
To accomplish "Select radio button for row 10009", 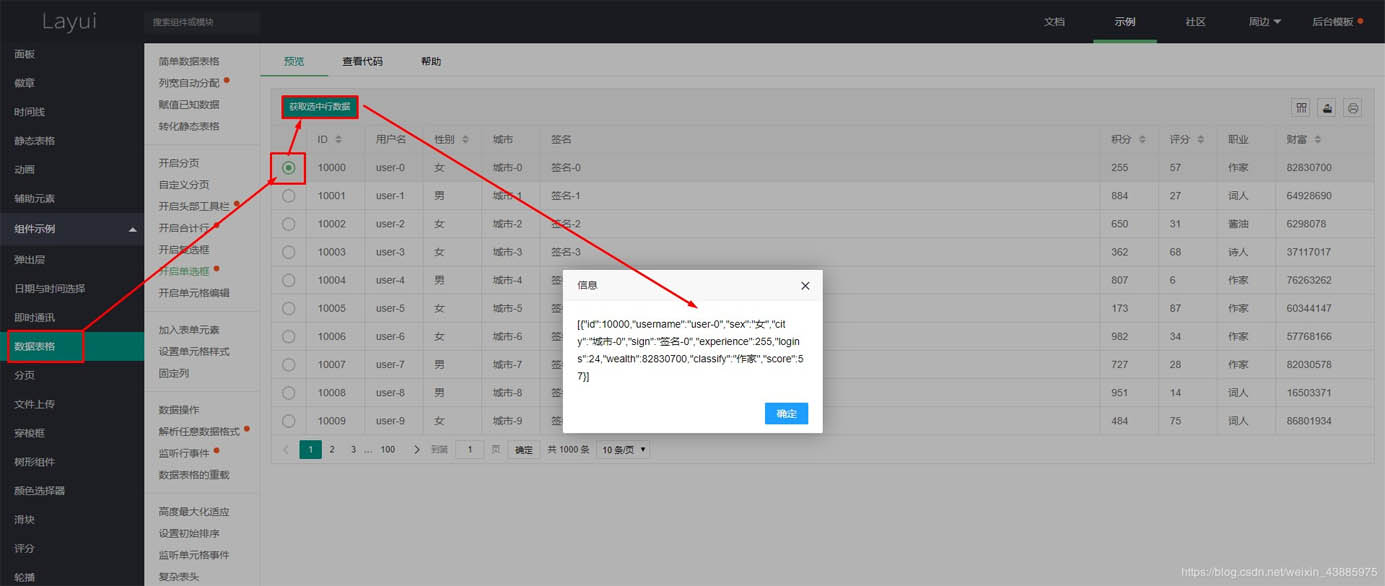I will click(x=289, y=421).
